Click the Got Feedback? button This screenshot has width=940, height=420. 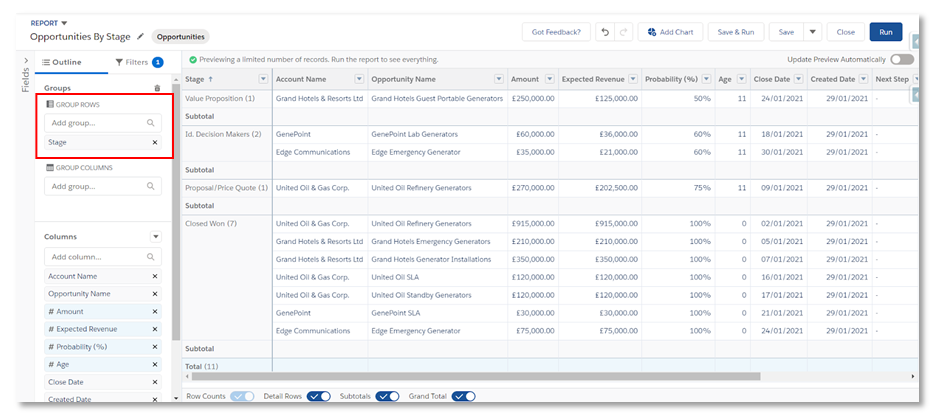(556, 32)
